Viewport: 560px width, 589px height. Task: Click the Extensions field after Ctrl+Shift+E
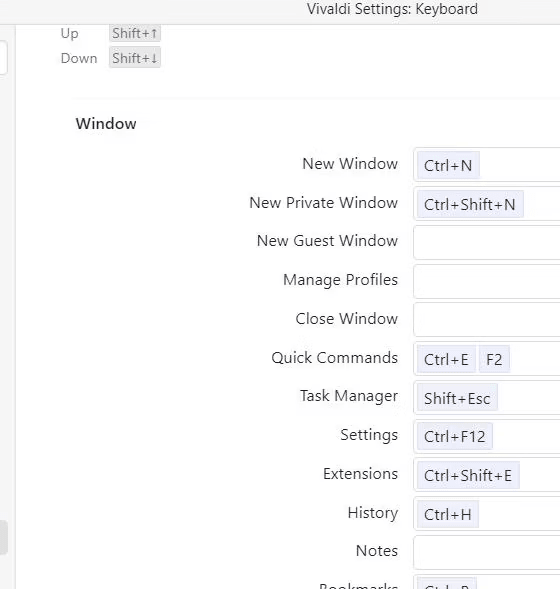pyautogui.click(x=540, y=475)
